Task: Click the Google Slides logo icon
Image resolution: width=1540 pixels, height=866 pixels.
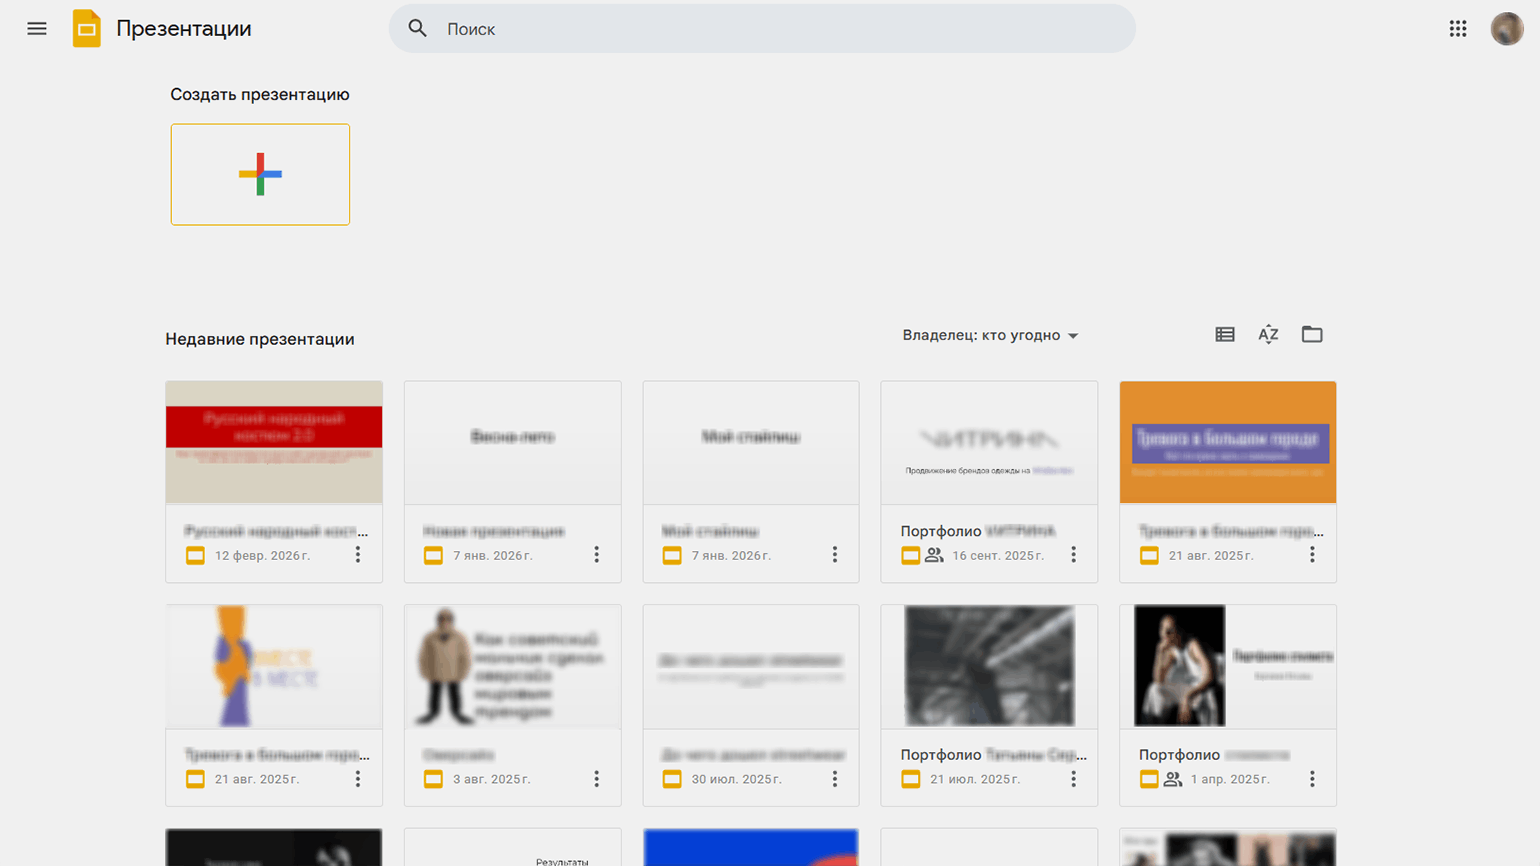Action: pyautogui.click(x=87, y=29)
